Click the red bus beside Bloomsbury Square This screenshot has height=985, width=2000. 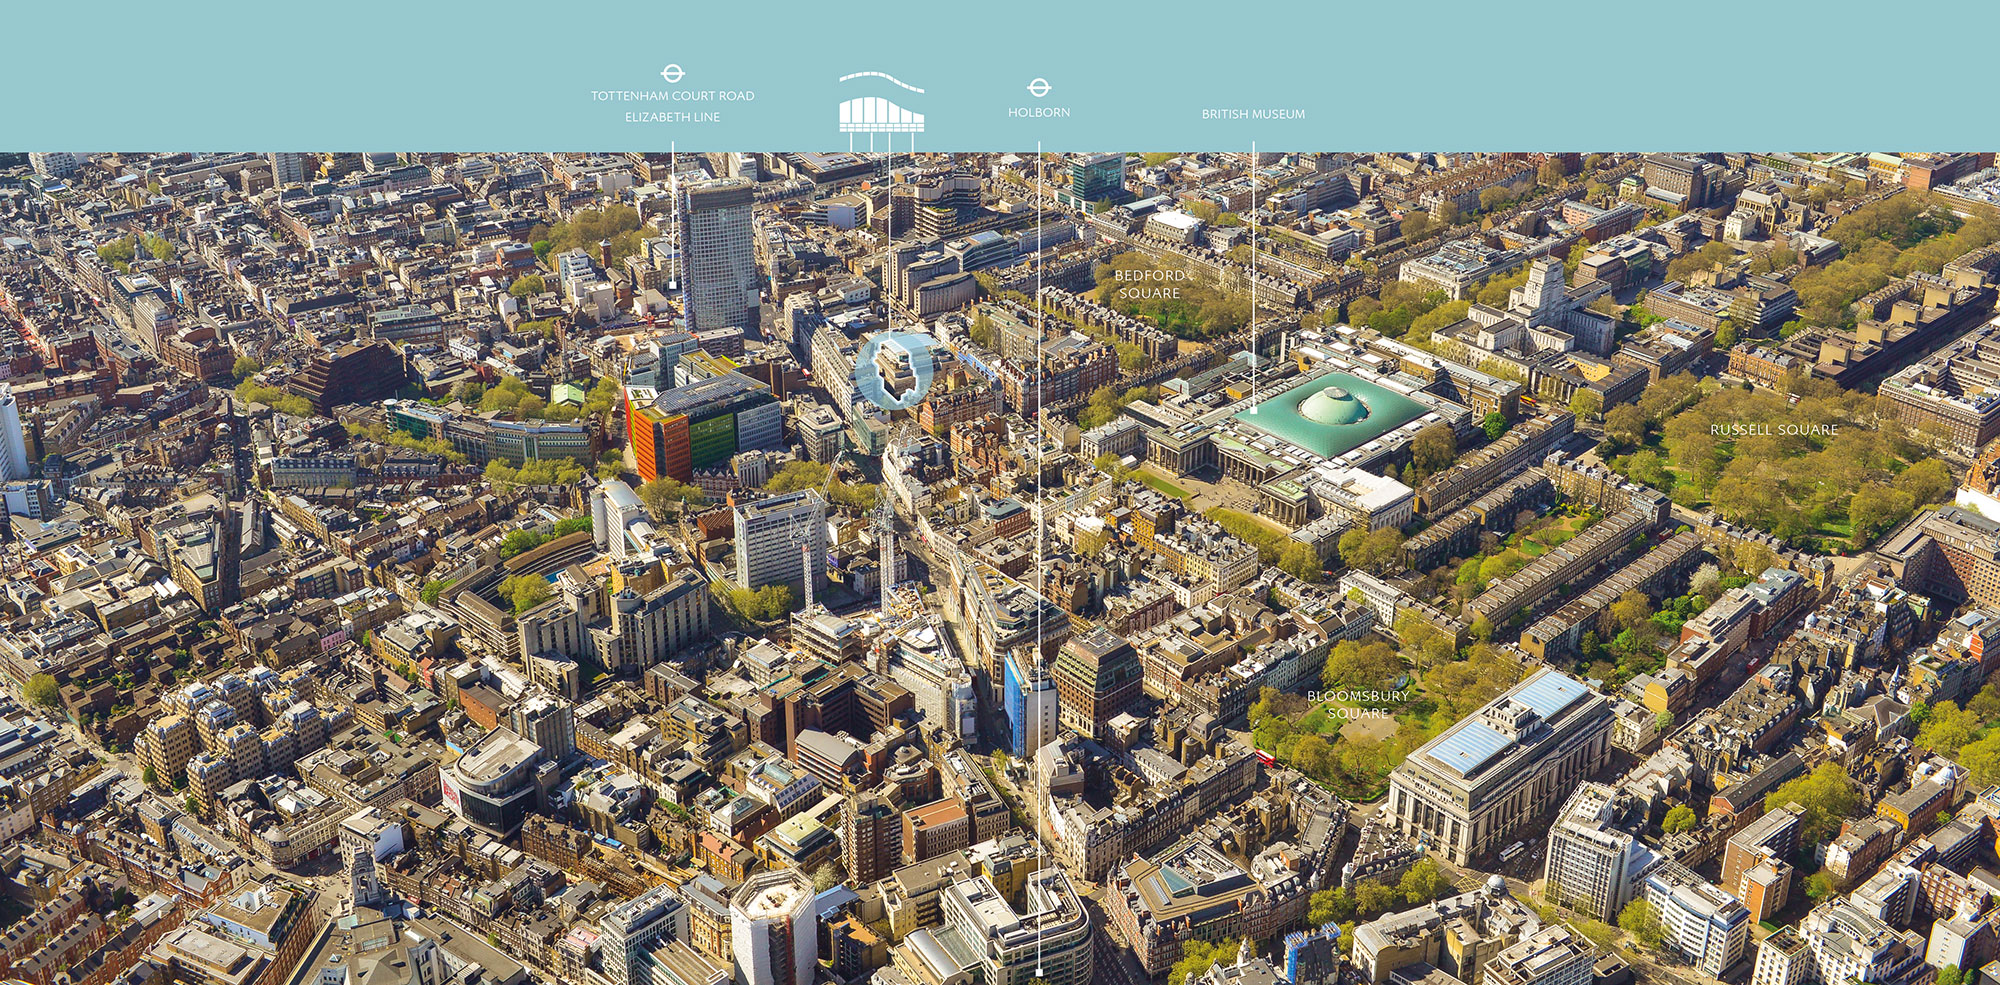click(x=1266, y=758)
